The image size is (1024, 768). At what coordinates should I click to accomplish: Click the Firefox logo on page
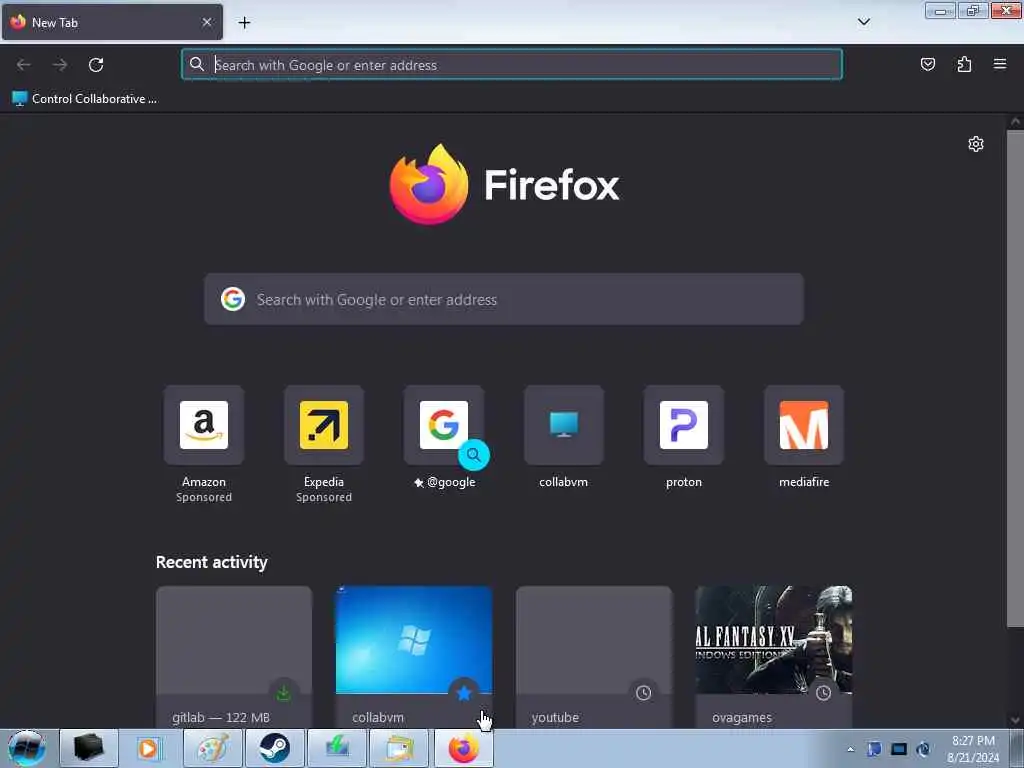(504, 185)
